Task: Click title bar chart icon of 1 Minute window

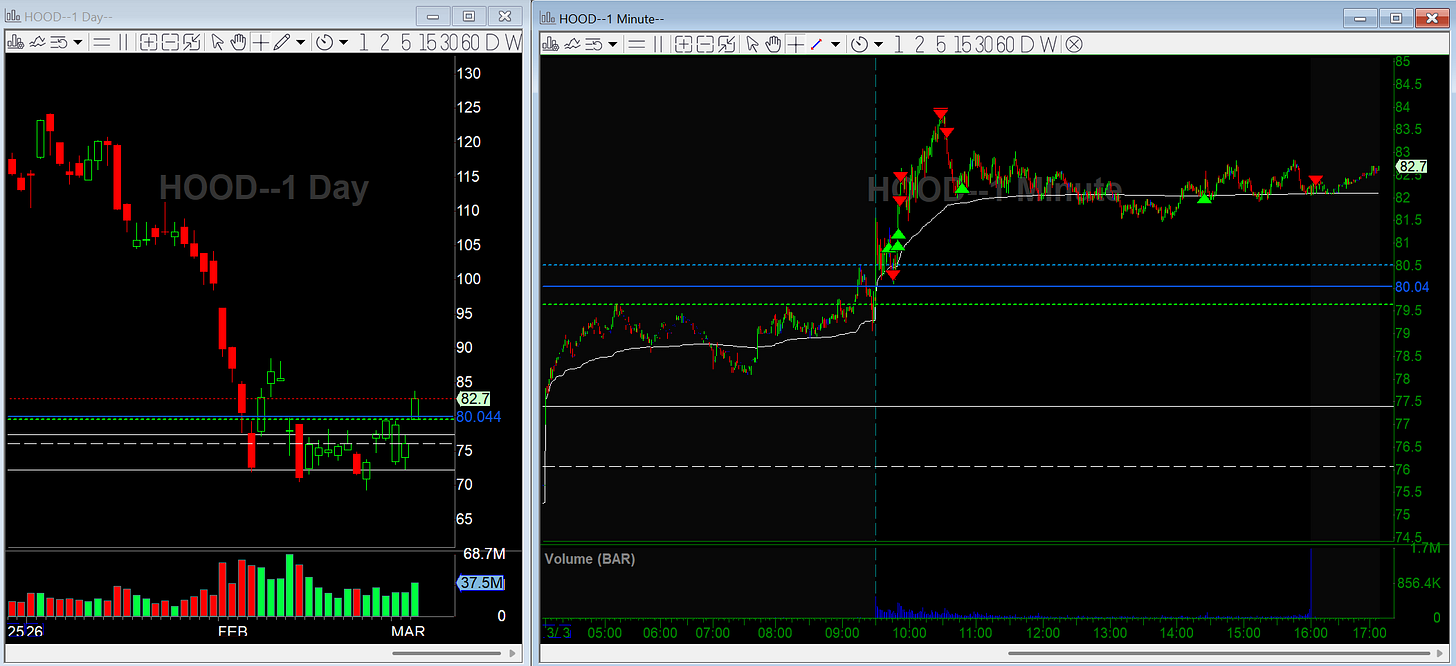Action: coord(549,18)
